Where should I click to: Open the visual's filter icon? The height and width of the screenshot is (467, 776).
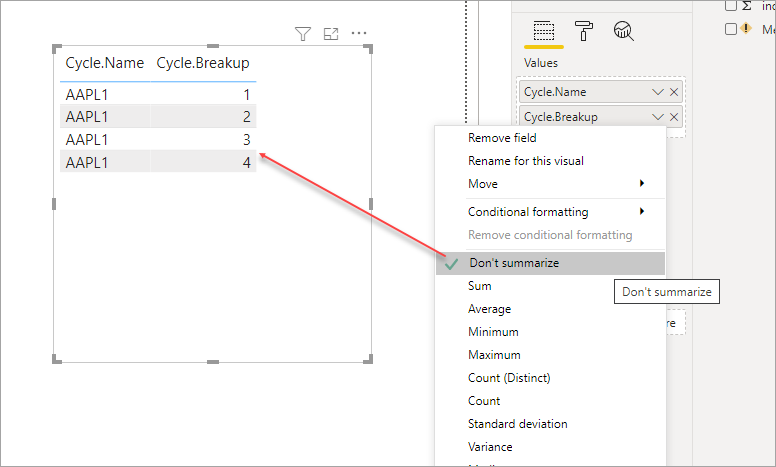[303, 34]
